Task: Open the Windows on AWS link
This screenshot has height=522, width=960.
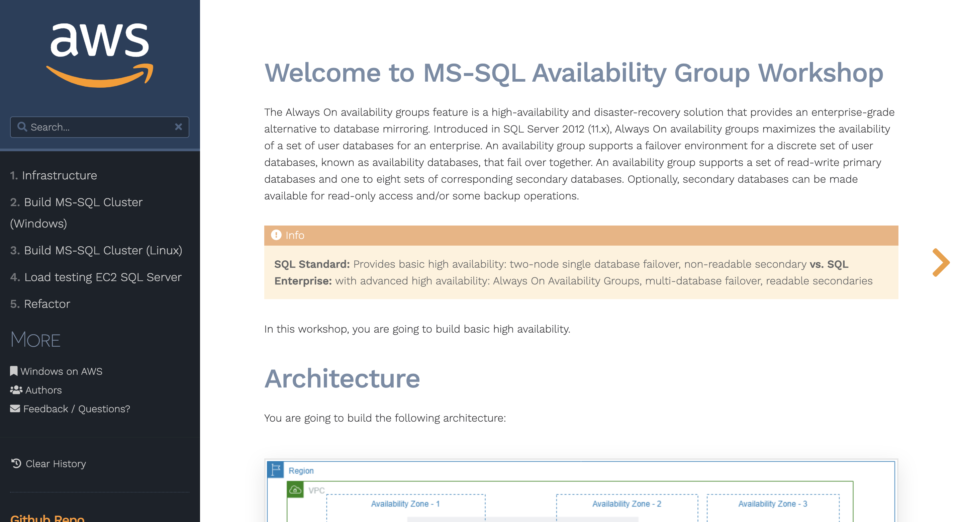Action: (61, 371)
